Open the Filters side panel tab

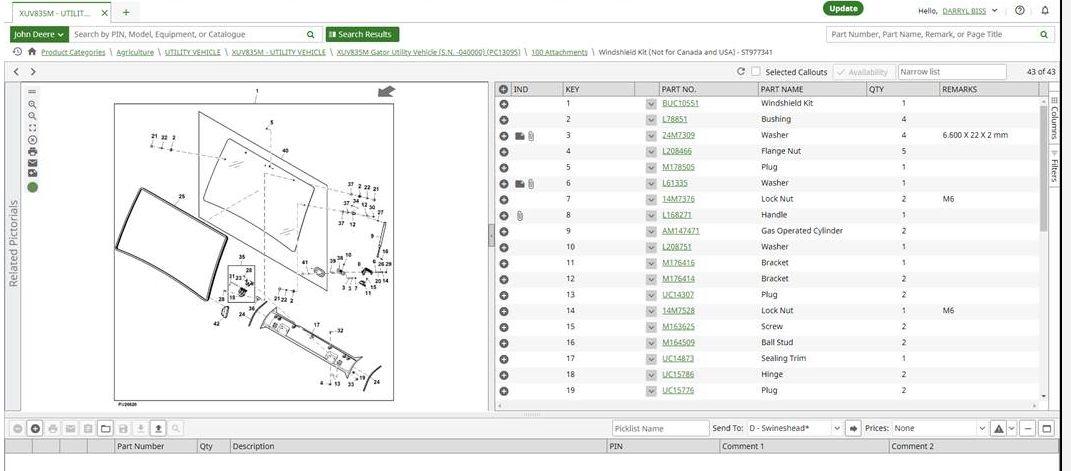(x=1054, y=169)
